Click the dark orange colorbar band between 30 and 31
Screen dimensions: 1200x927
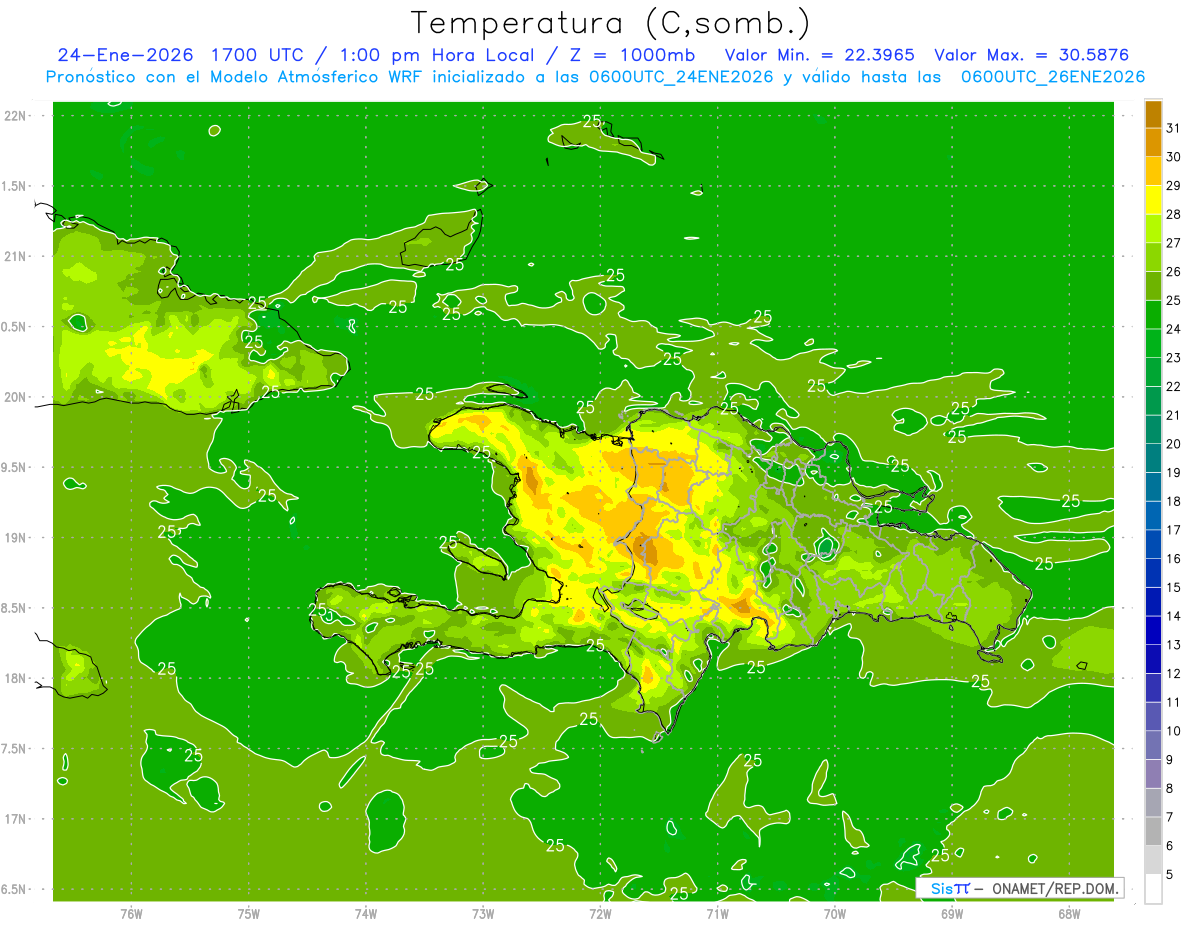click(1153, 142)
